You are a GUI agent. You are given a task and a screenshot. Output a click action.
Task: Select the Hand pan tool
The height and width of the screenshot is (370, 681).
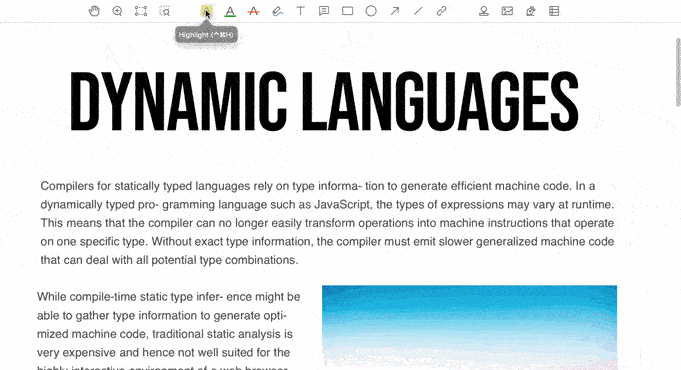tap(94, 11)
